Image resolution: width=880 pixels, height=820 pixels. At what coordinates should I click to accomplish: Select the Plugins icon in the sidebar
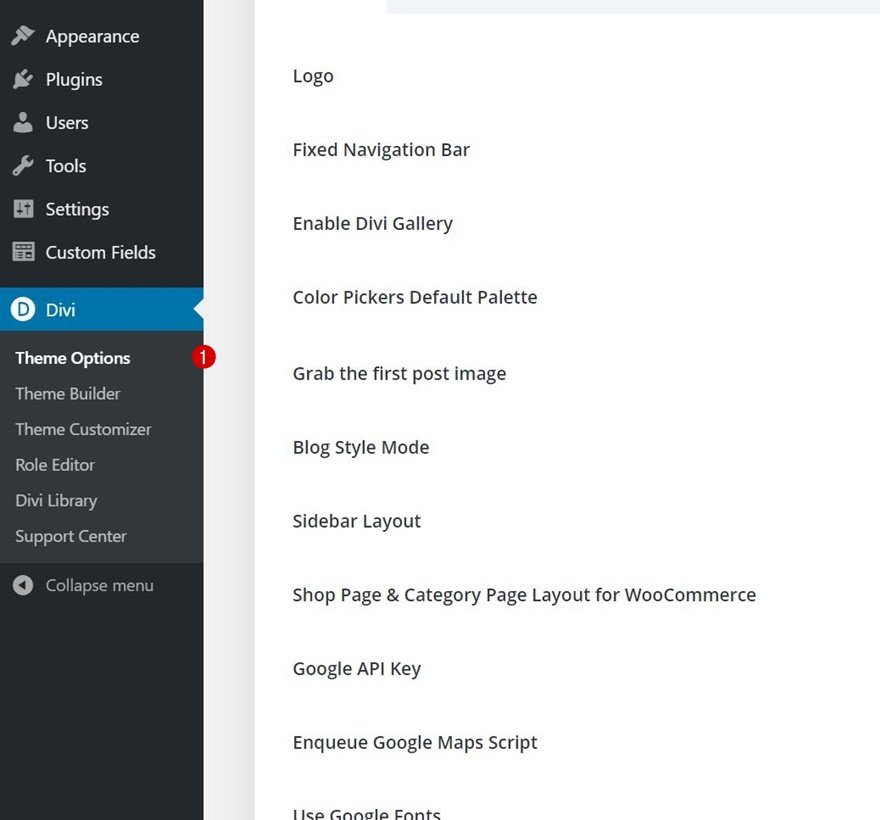[x=23, y=79]
